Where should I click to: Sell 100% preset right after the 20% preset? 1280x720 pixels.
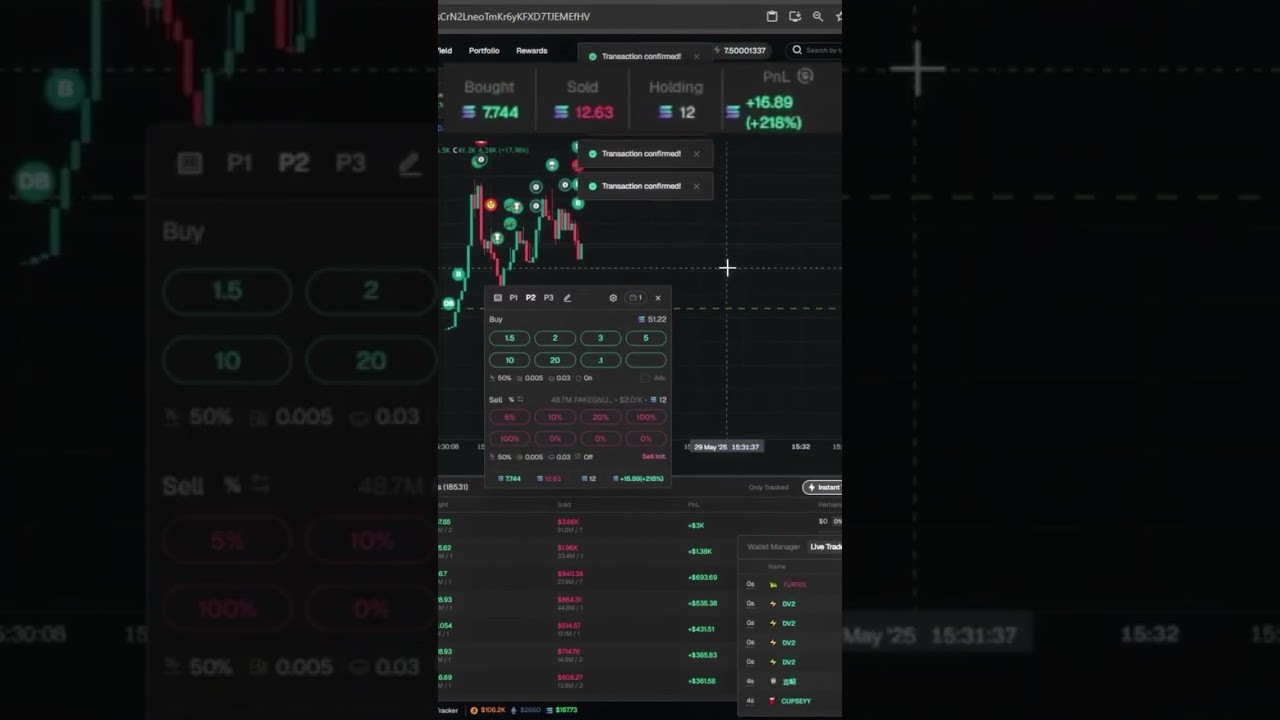[646, 417]
